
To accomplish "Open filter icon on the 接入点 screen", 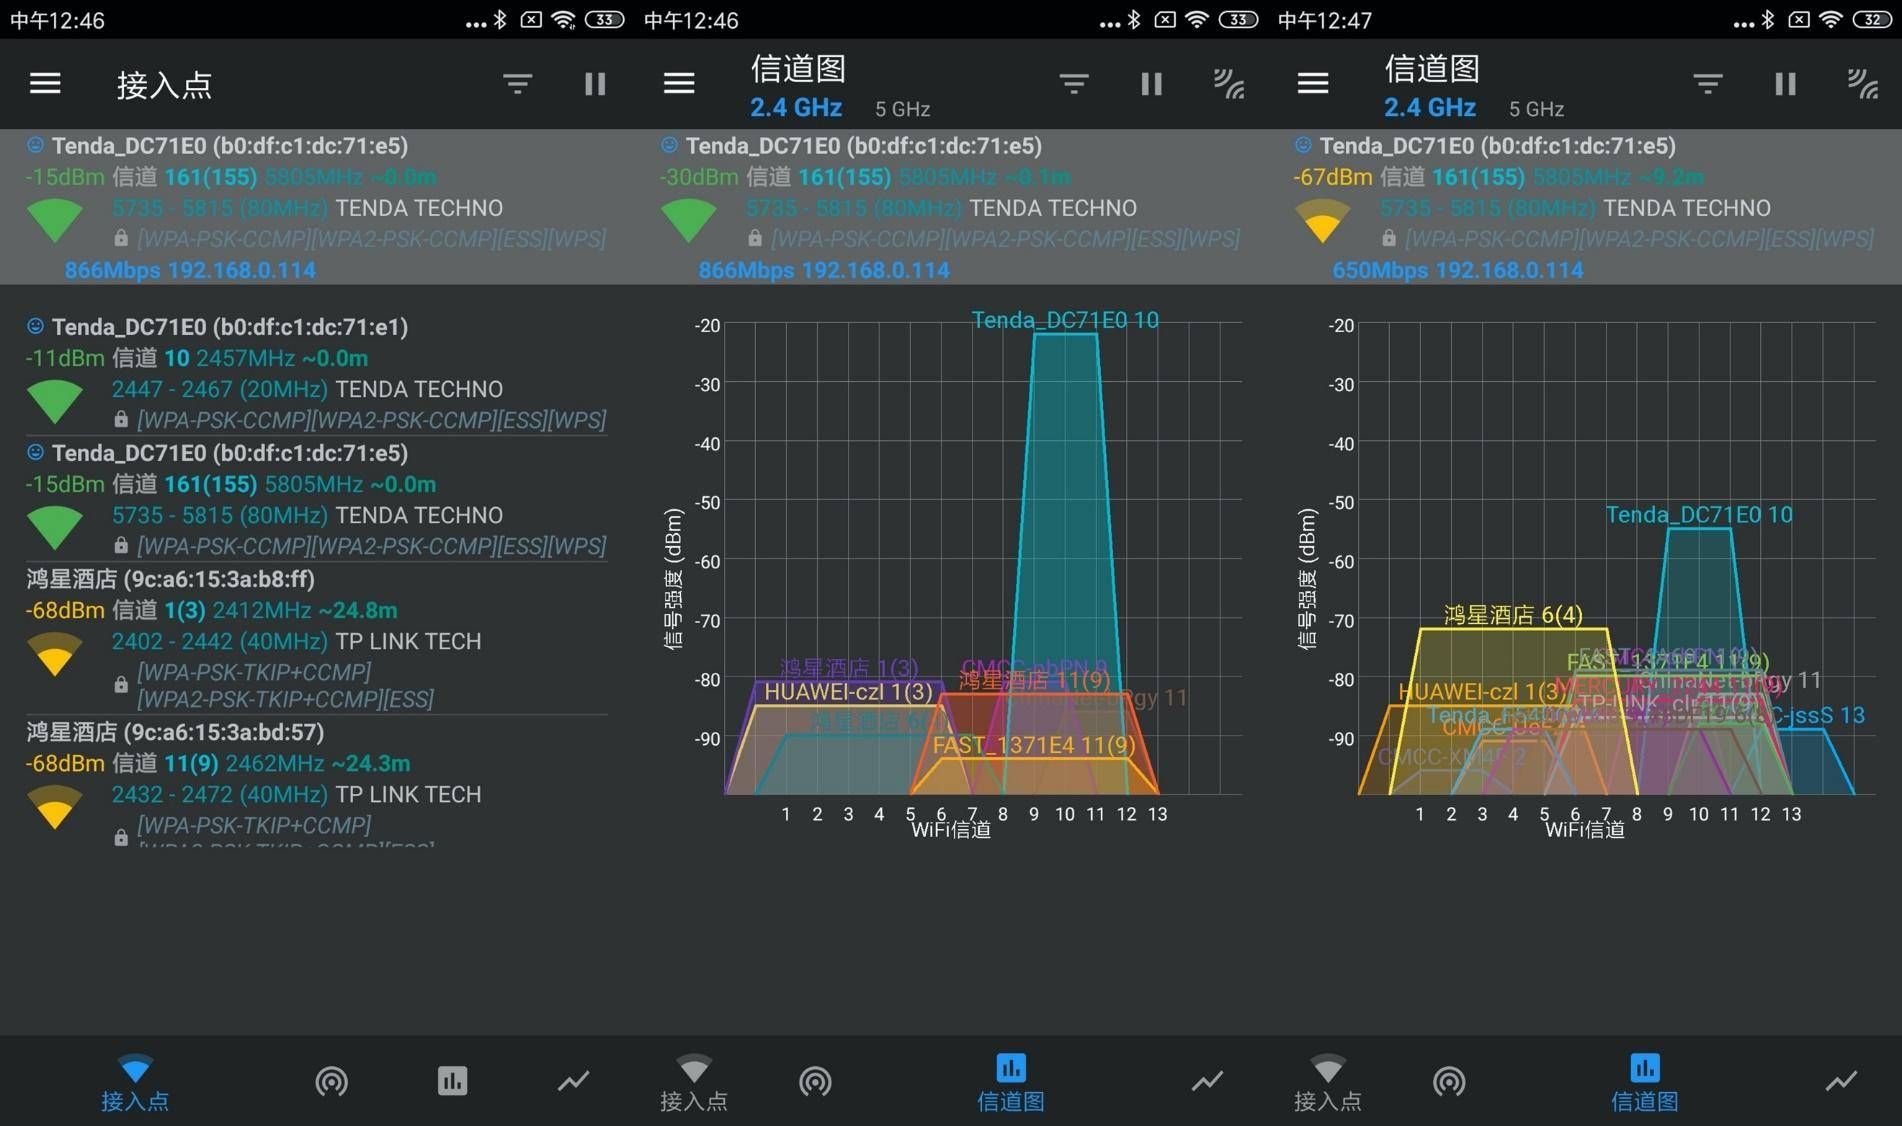I will [x=517, y=84].
